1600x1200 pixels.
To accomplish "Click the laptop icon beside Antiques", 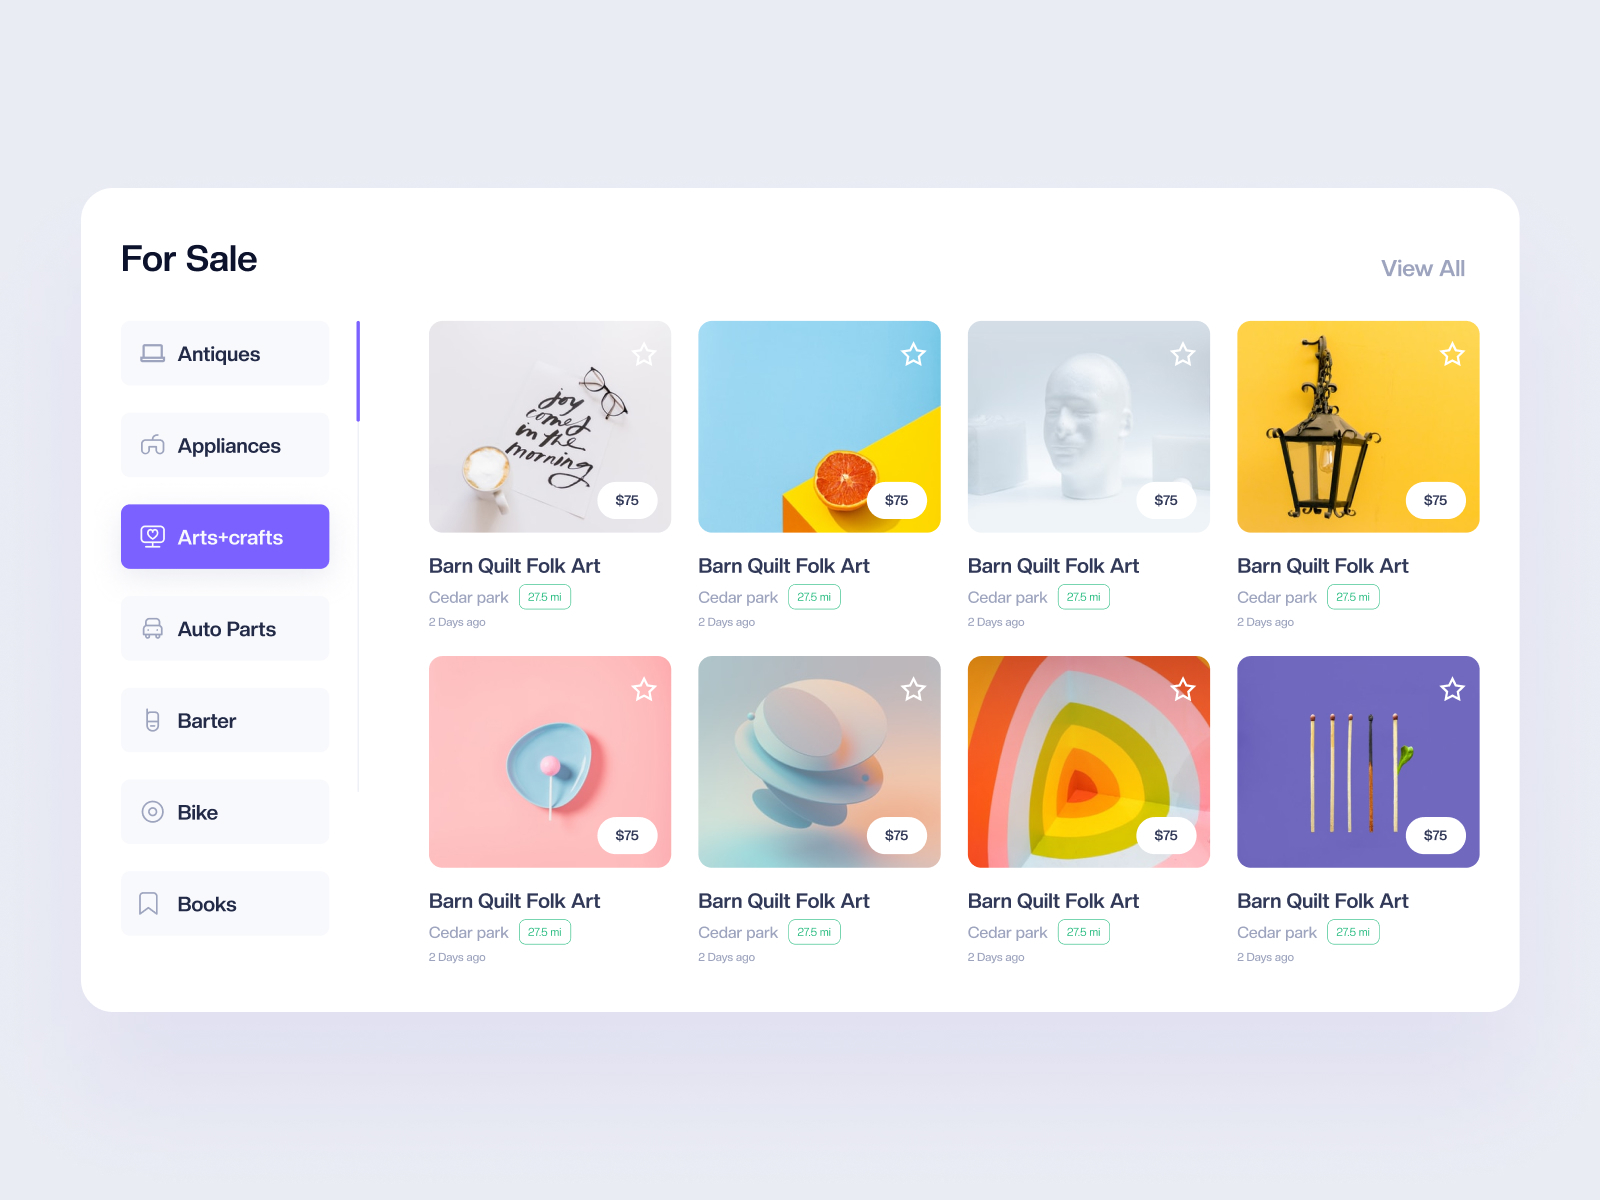I will coord(152,353).
